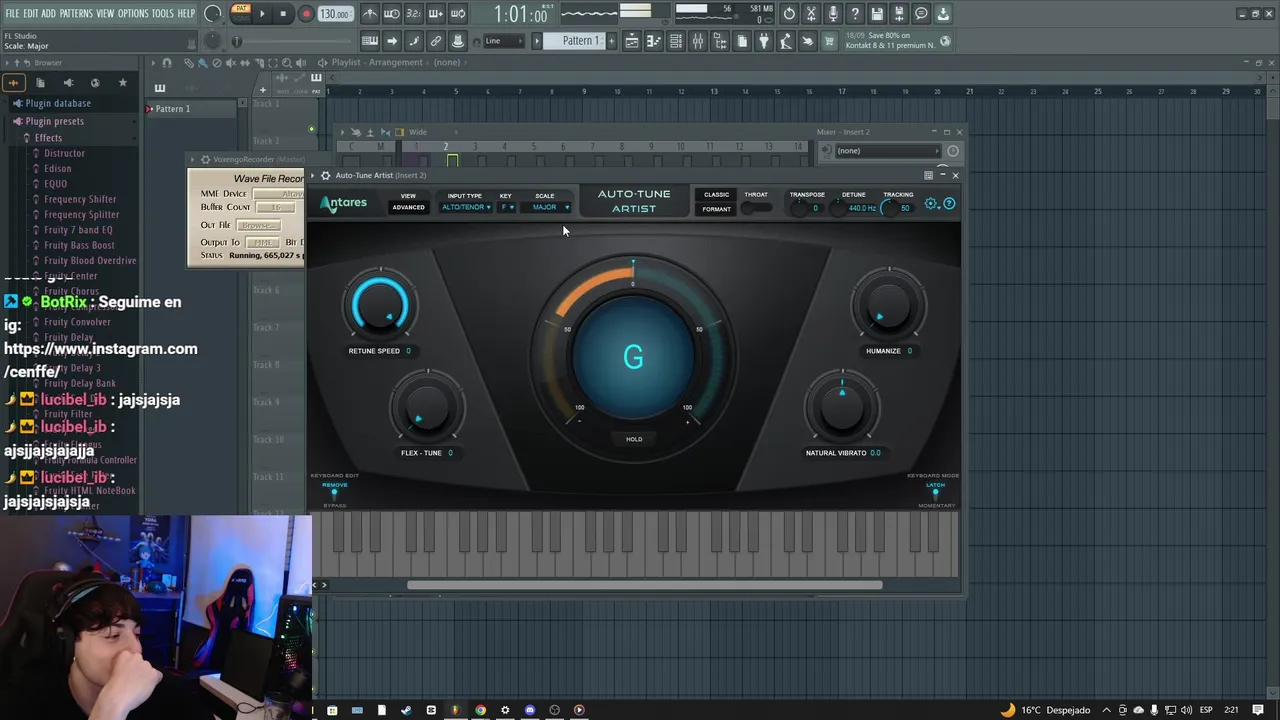Open the TOOLS menu

point(163,14)
